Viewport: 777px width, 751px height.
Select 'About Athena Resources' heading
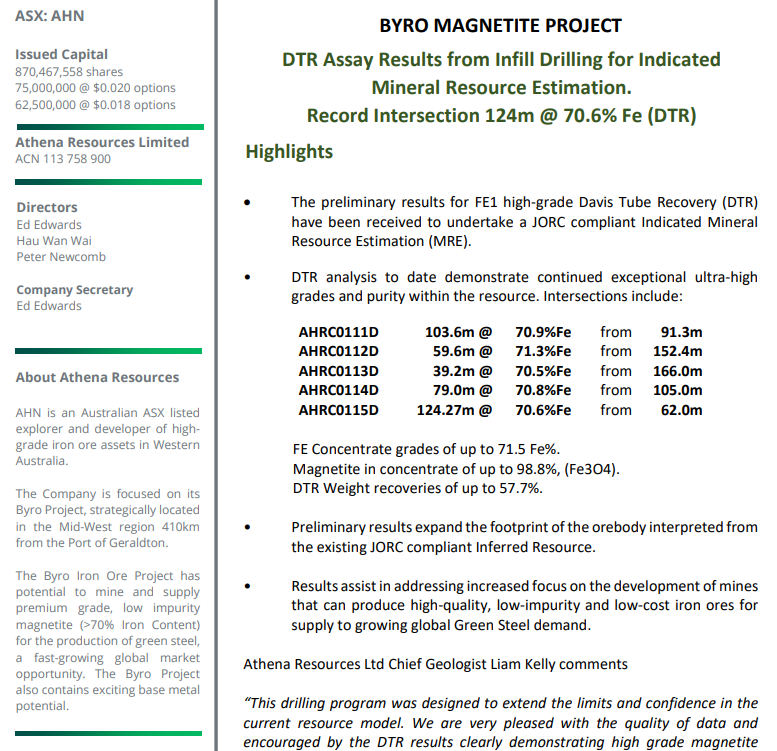pyautogui.click(x=97, y=377)
